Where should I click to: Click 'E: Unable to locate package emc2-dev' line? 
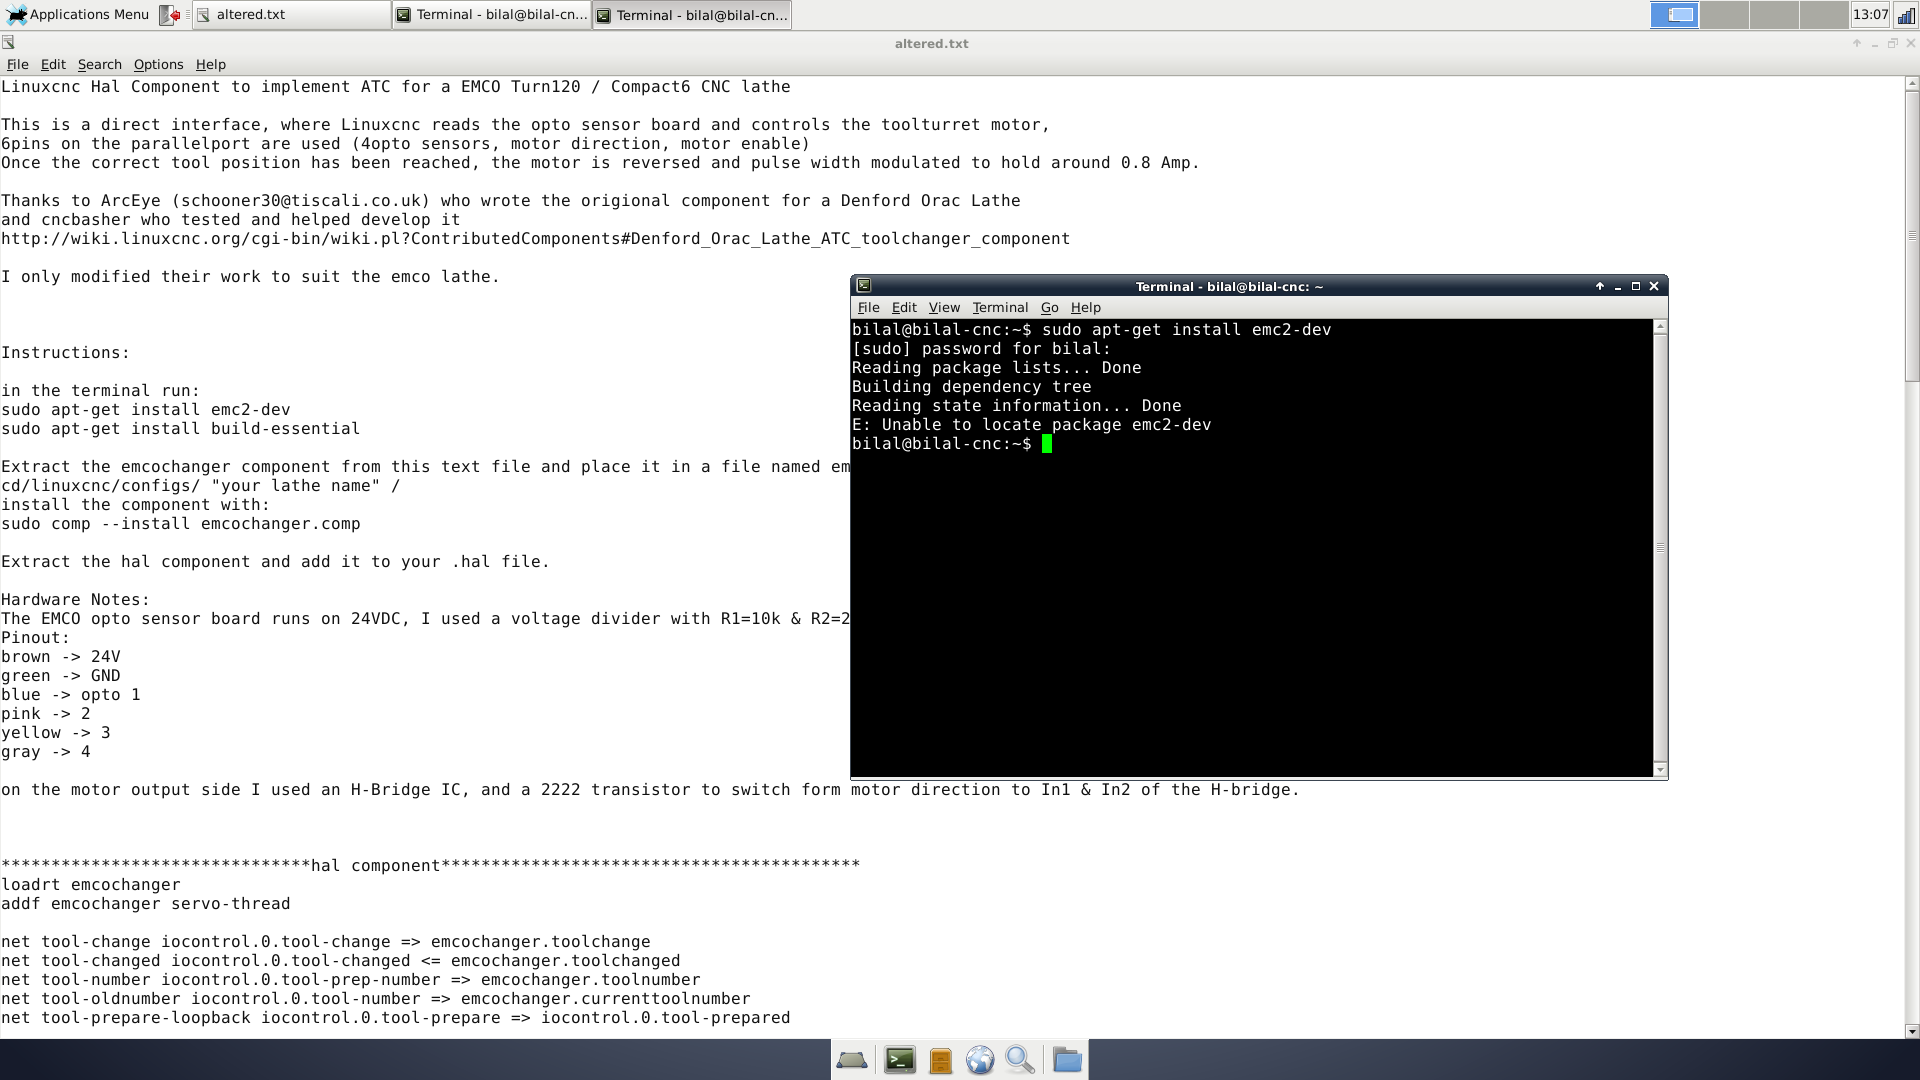click(x=1031, y=425)
